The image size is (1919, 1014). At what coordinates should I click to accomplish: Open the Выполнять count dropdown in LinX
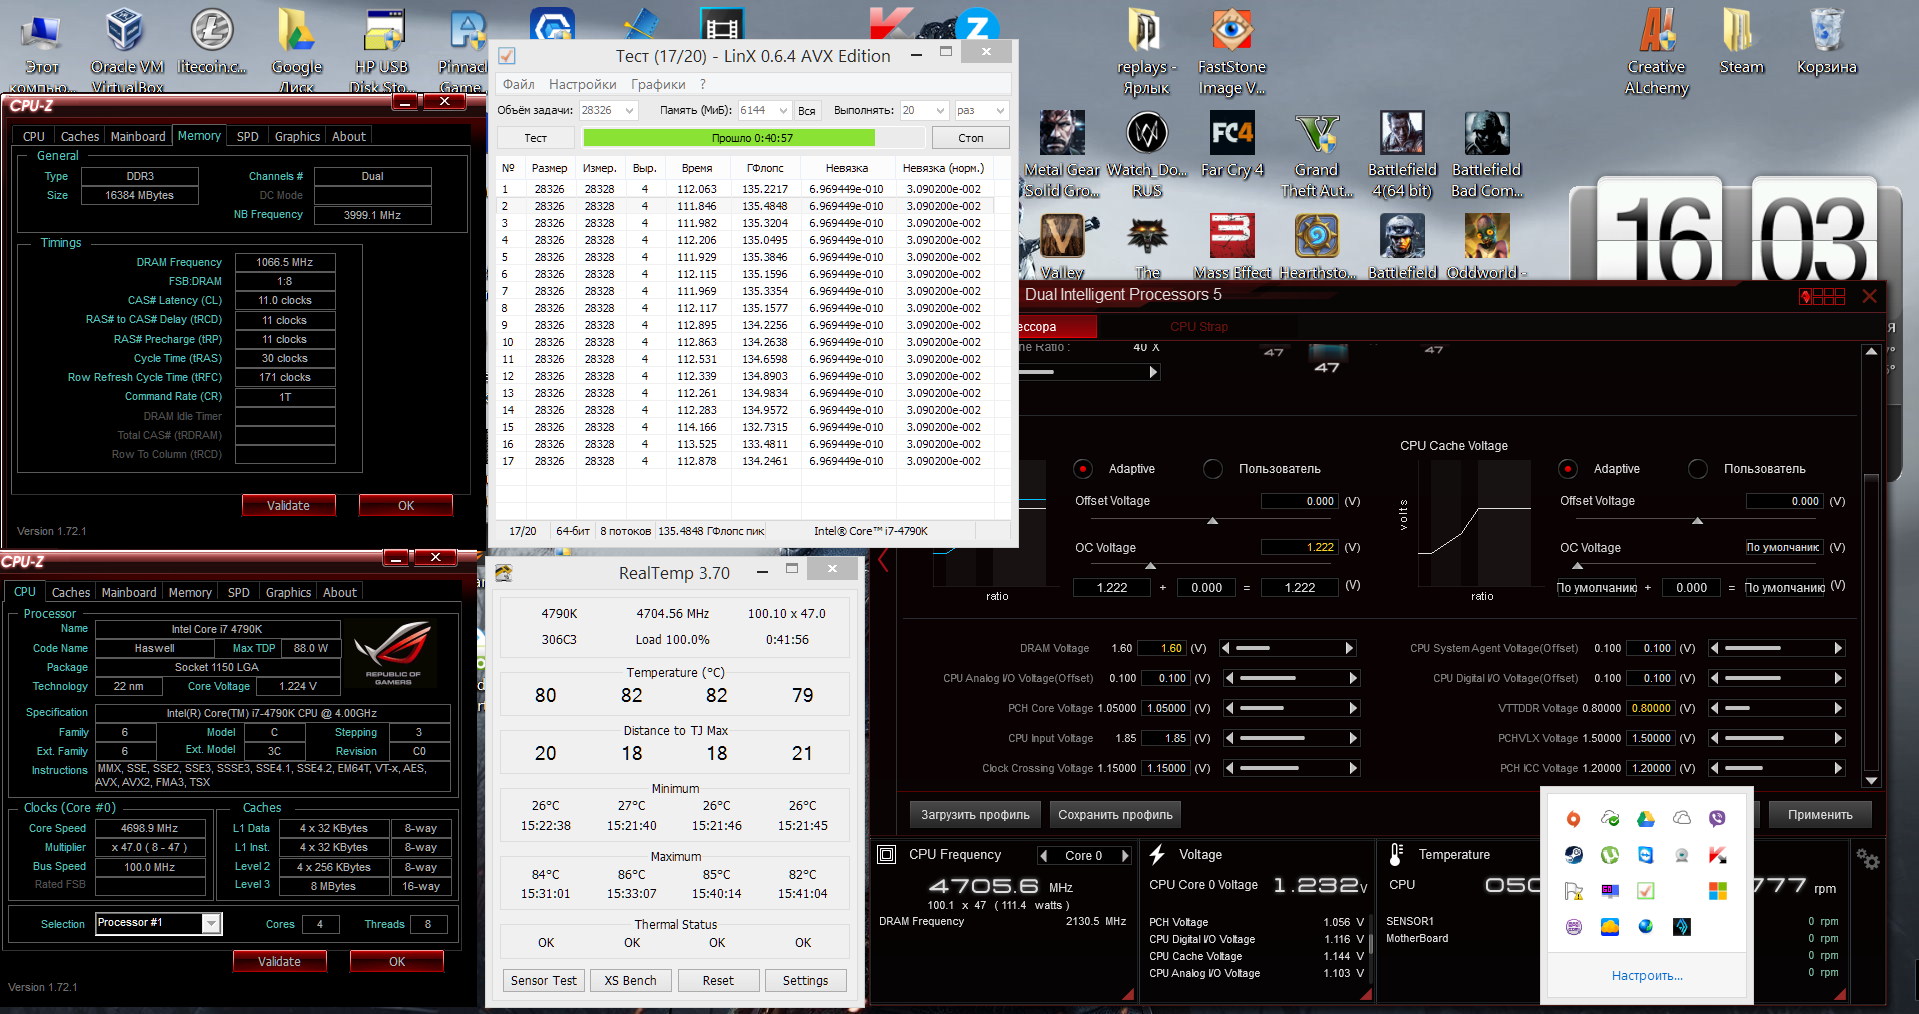tap(923, 110)
